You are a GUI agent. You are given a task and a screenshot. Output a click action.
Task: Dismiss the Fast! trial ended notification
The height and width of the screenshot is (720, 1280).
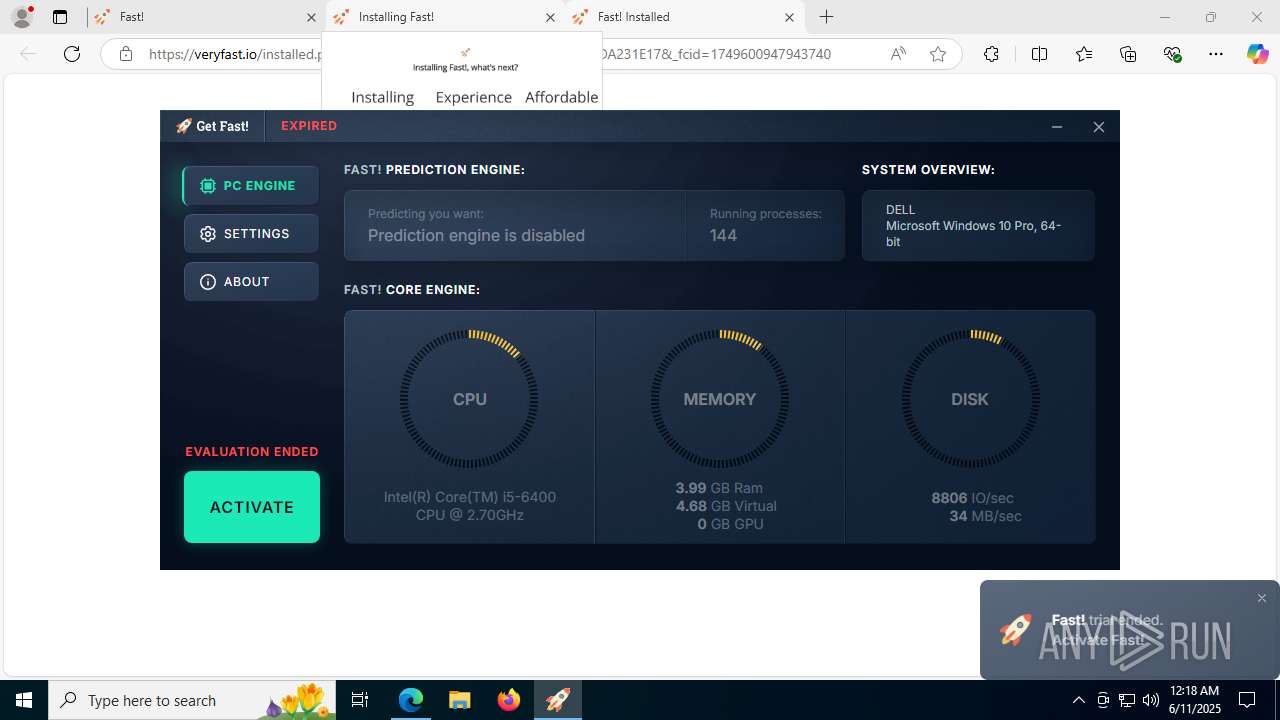pos(1262,598)
